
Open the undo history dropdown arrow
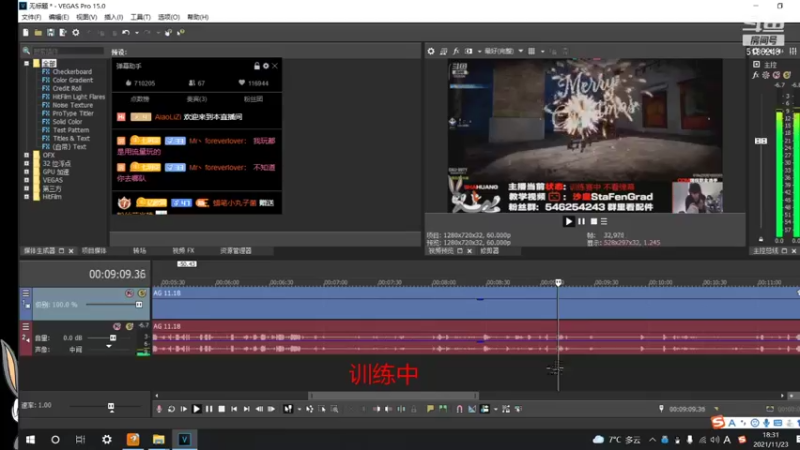tap(136, 33)
